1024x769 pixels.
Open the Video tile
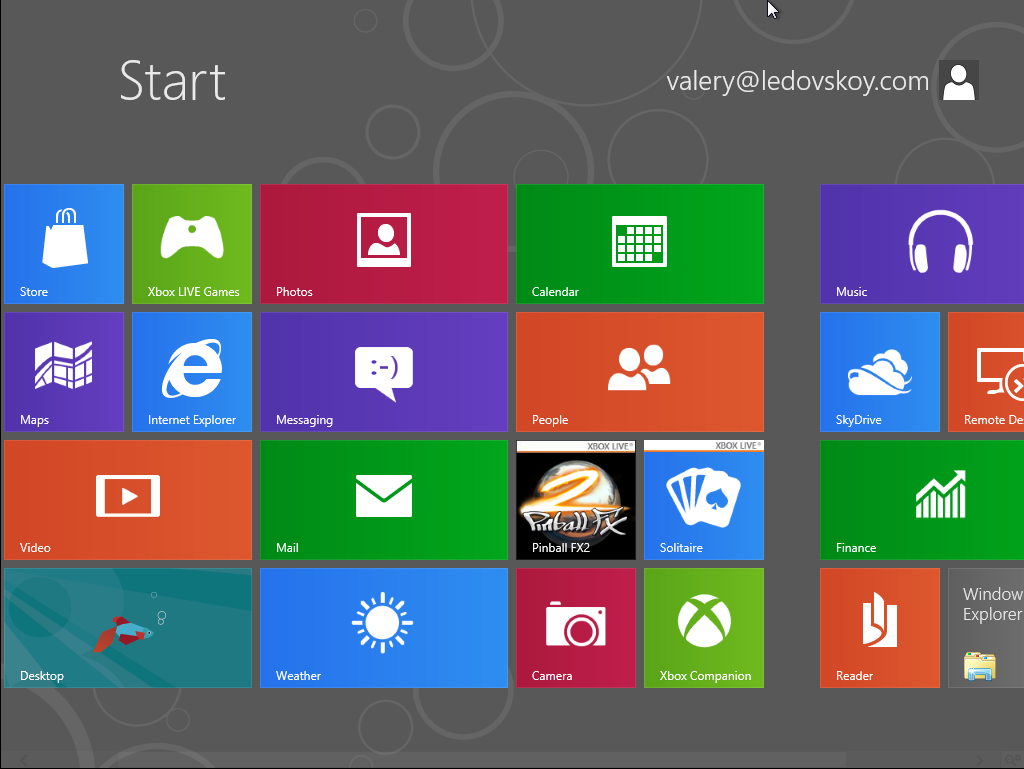(128, 499)
